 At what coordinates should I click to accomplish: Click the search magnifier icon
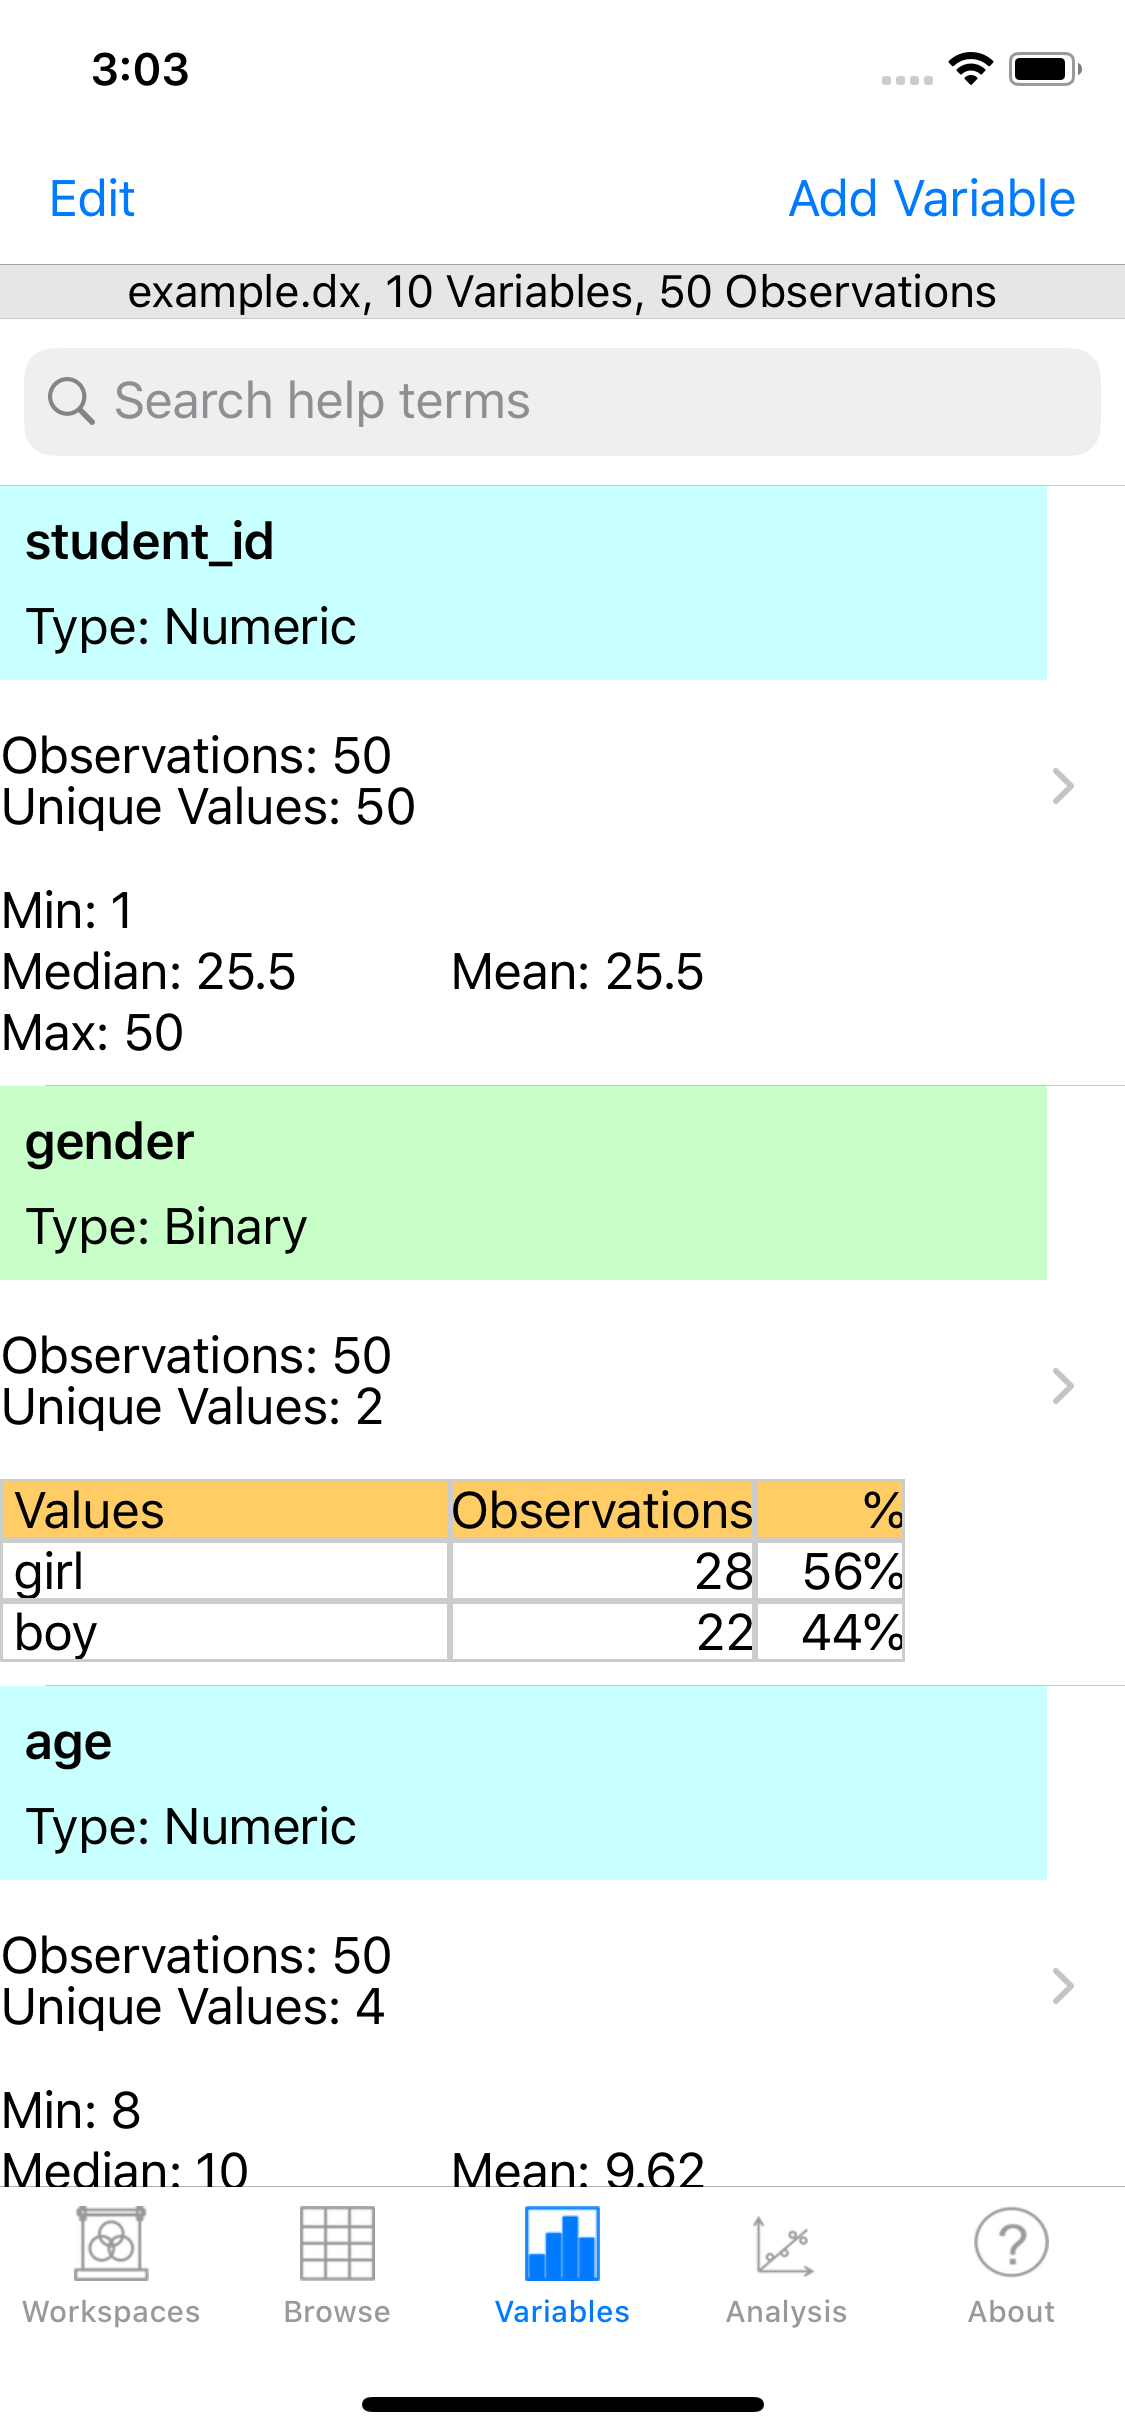pyautogui.click(x=71, y=401)
